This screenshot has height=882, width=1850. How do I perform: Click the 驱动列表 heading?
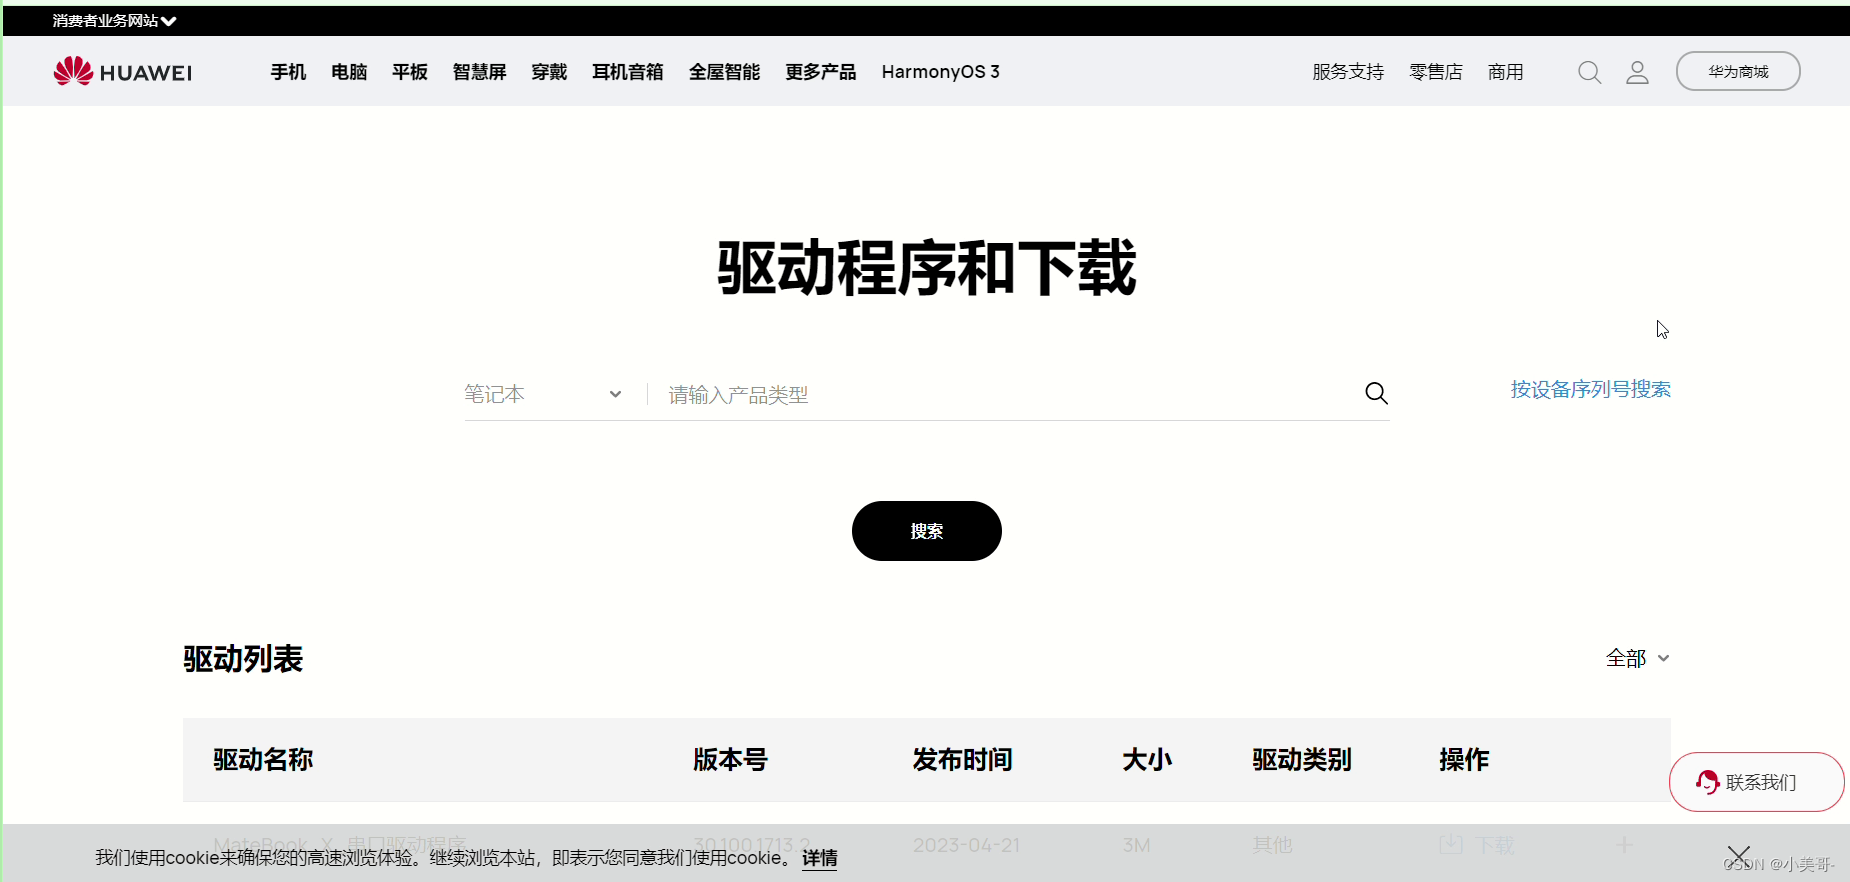pyautogui.click(x=243, y=659)
